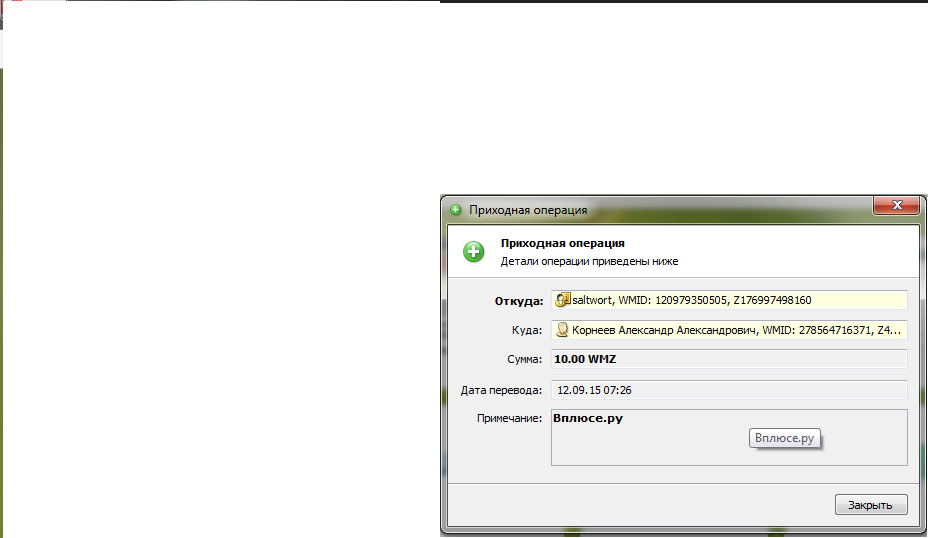
Task: Click the large green plus operation icon
Action: point(473,252)
